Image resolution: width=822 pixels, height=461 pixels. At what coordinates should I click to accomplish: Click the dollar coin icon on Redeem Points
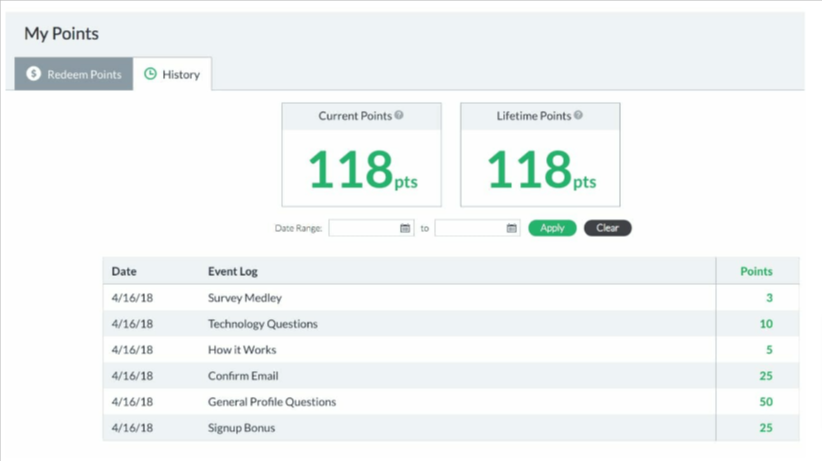[34, 74]
